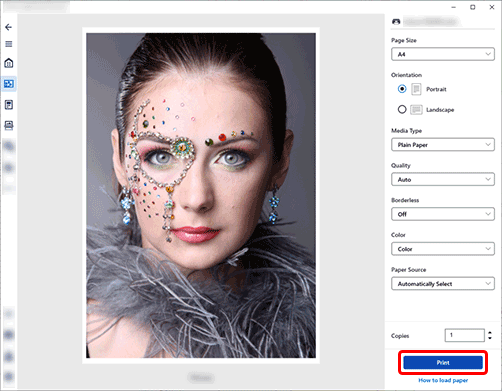Go back using the left arrow icon
The width and height of the screenshot is (502, 391).
[9, 27]
